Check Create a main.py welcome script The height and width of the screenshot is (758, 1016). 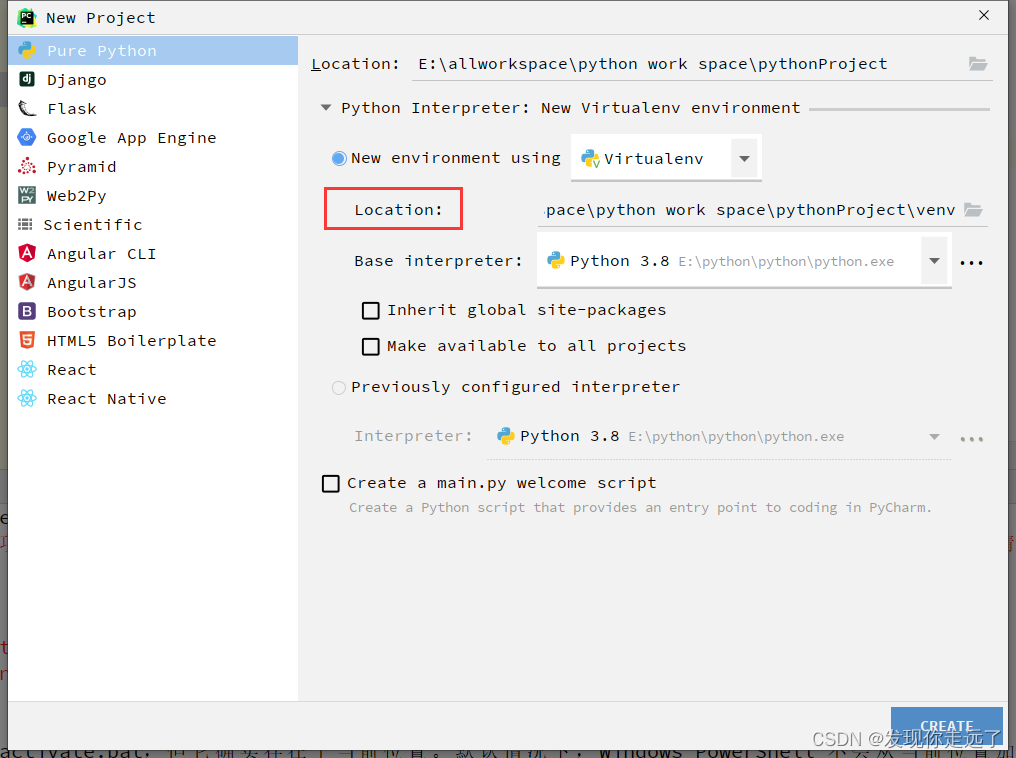(x=330, y=483)
